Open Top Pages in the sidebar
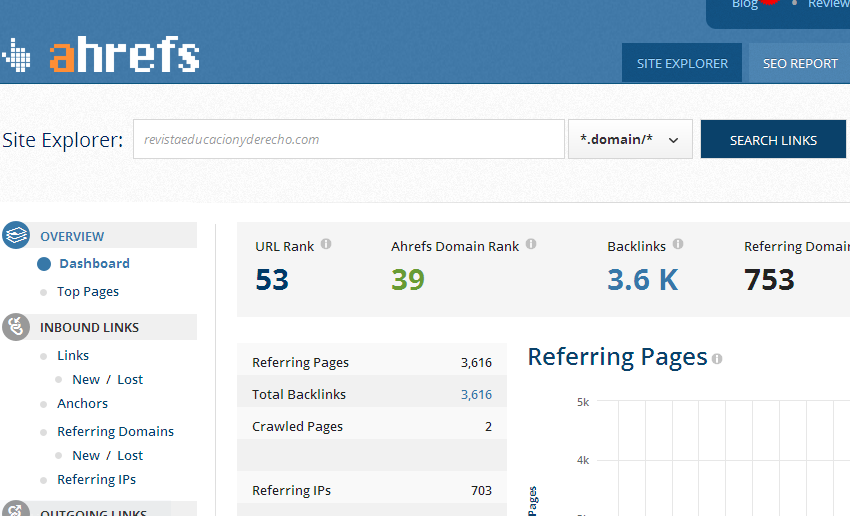 point(88,292)
